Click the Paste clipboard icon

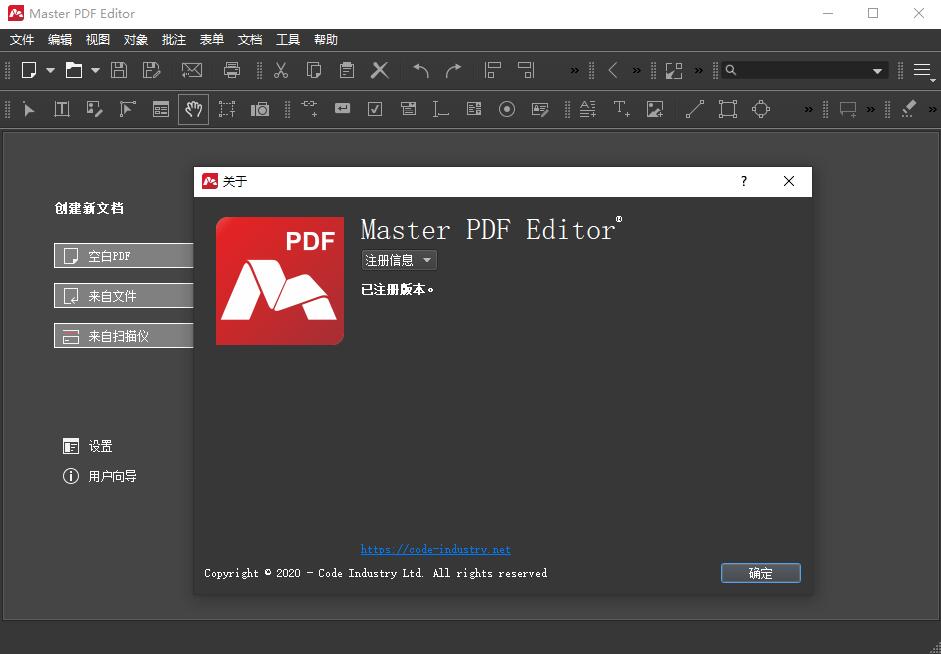click(x=346, y=70)
